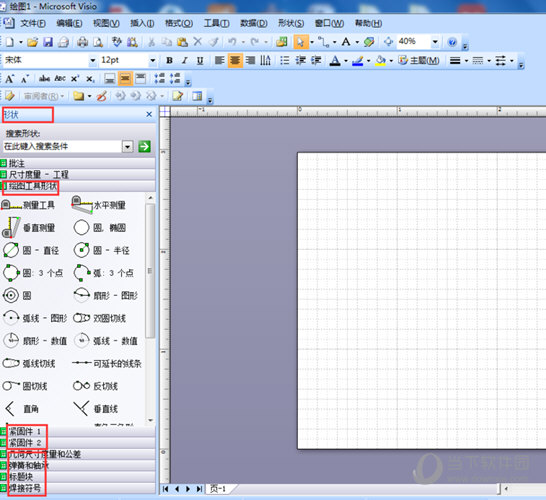Image resolution: width=546 pixels, height=500 pixels.
Task: Select the Pointer tool
Action: 300,42
